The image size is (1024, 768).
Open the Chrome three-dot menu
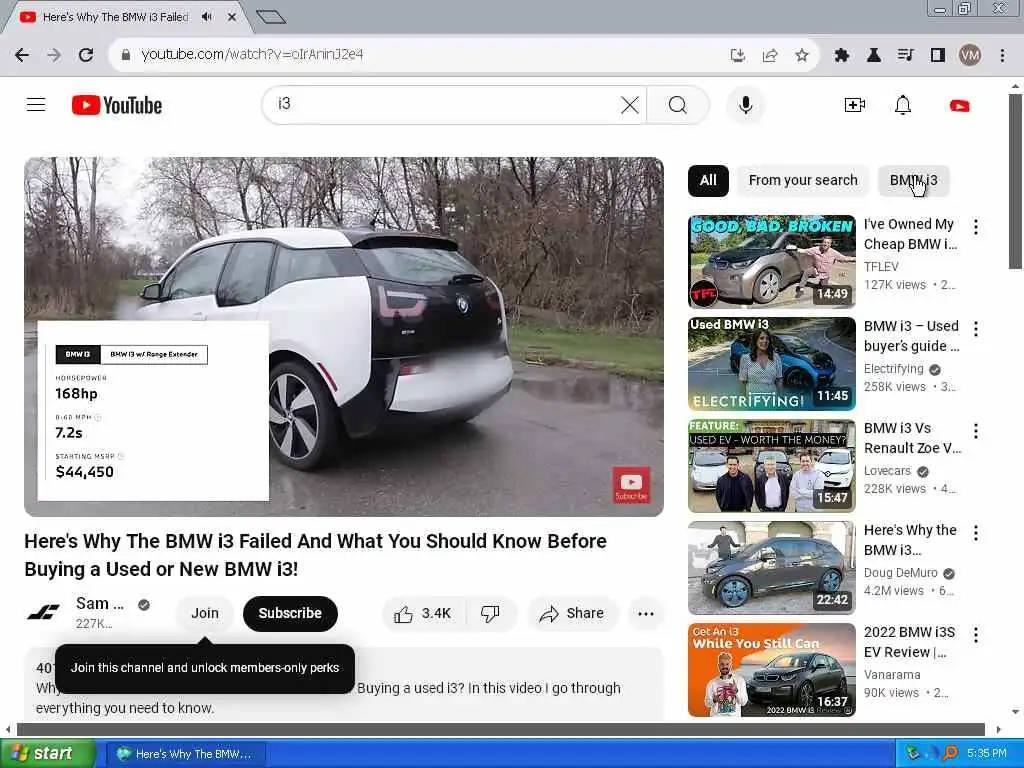click(x=1002, y=56)
